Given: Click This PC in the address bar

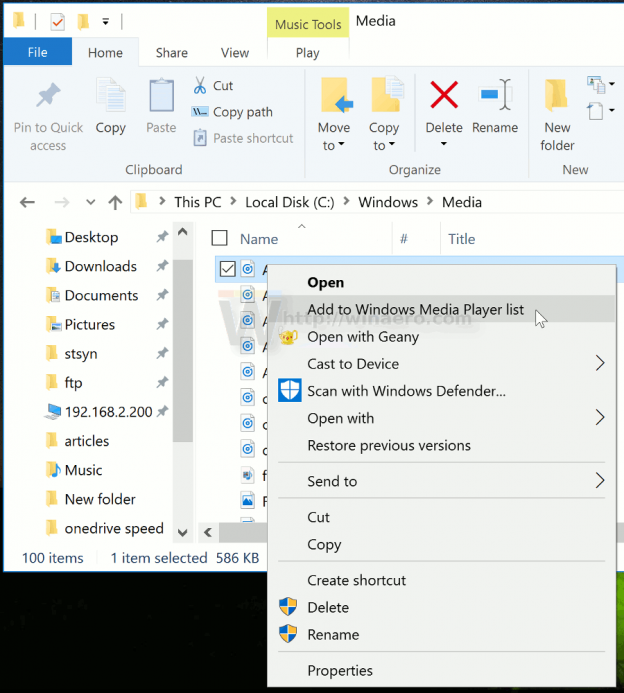Looking at the screenshot, I should point(198,202).
